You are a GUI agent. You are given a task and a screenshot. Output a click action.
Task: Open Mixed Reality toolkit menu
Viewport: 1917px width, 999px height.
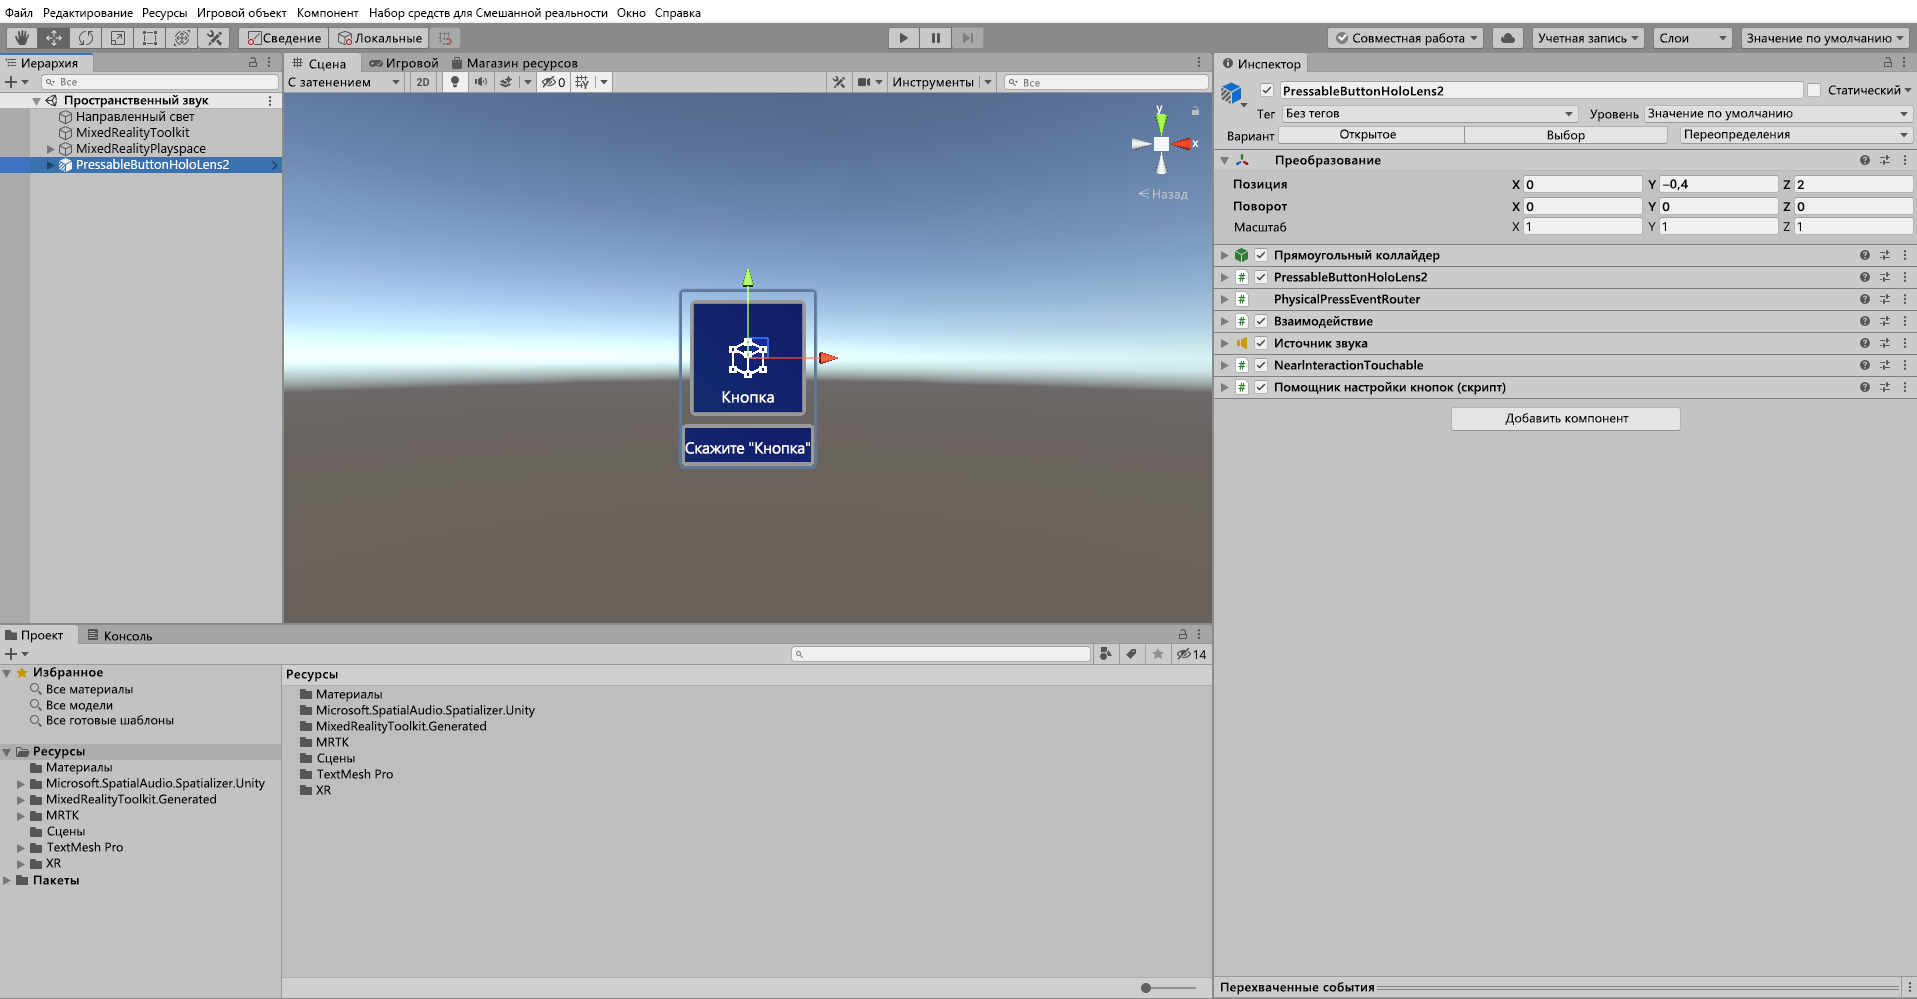pyautogui.click(x=488, y=12)
